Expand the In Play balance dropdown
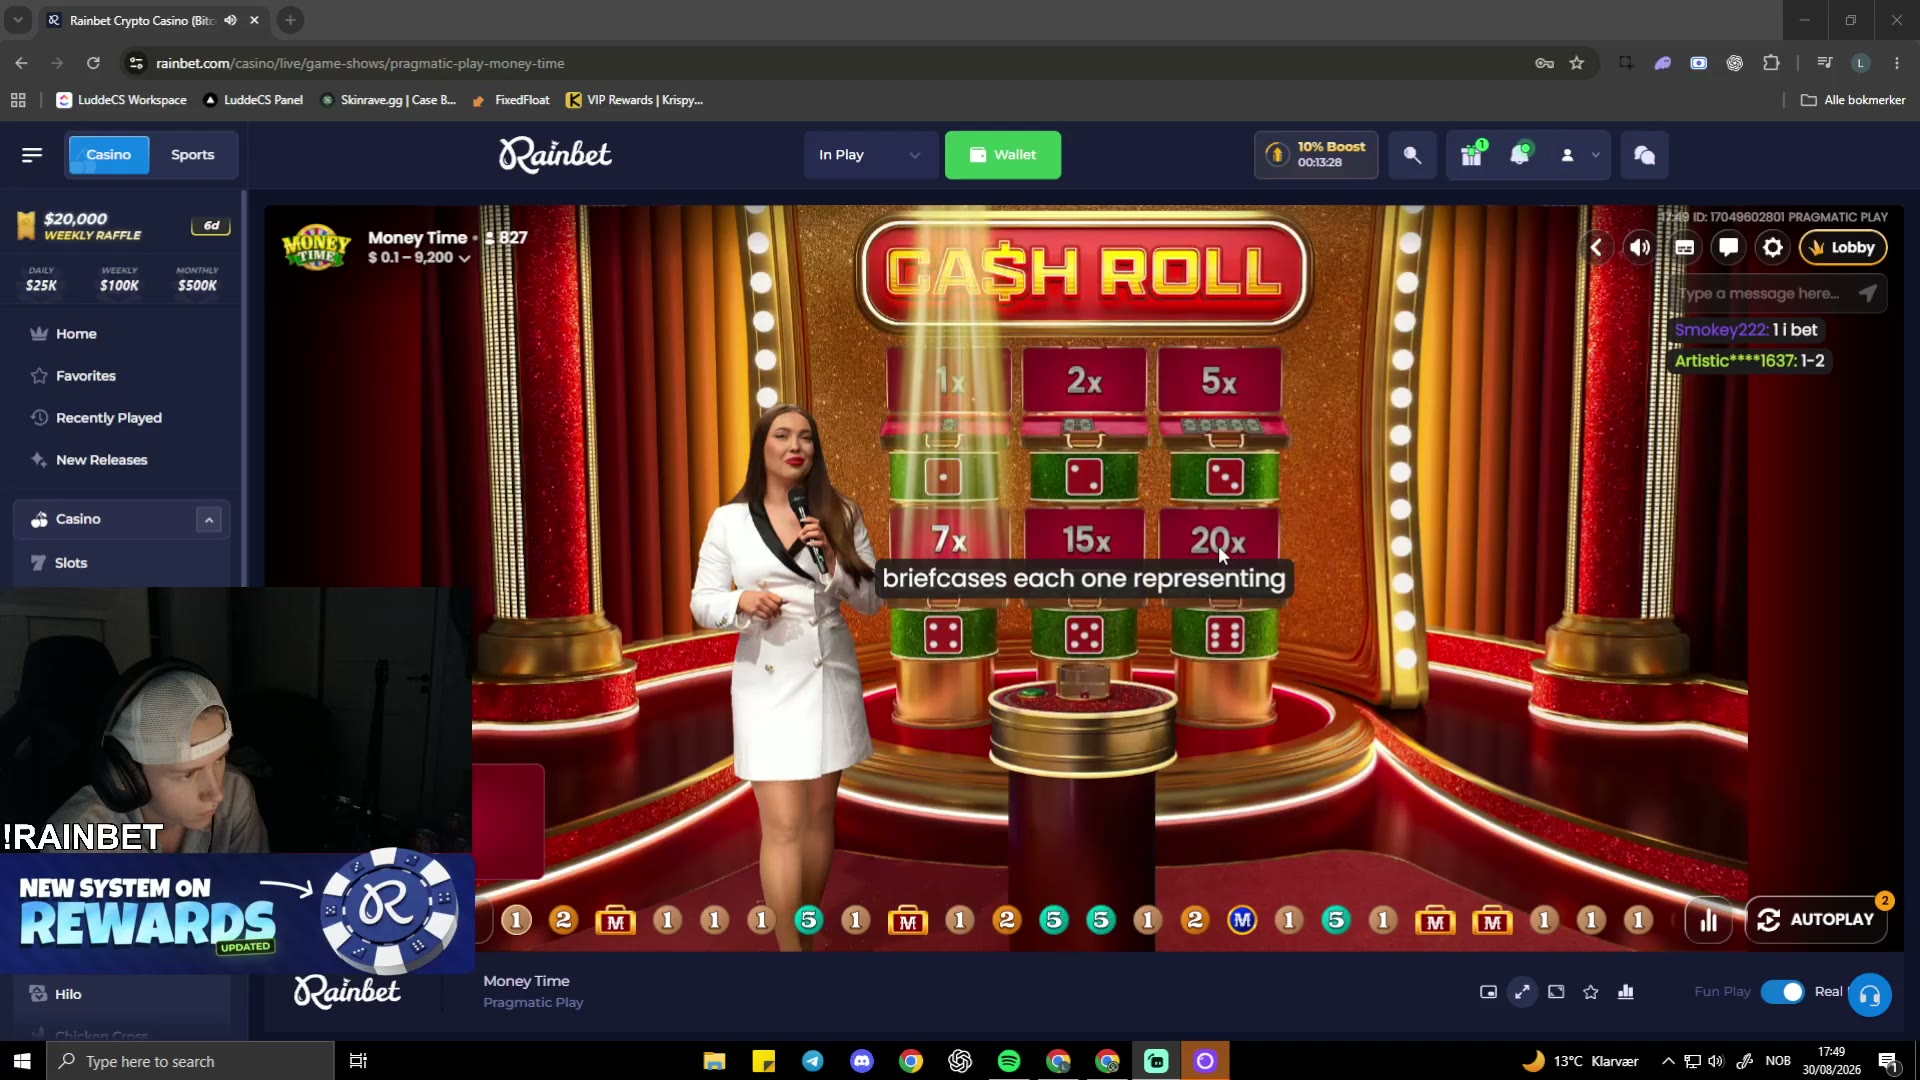This screenshot has height=1080, width=1920. point(870,155)
